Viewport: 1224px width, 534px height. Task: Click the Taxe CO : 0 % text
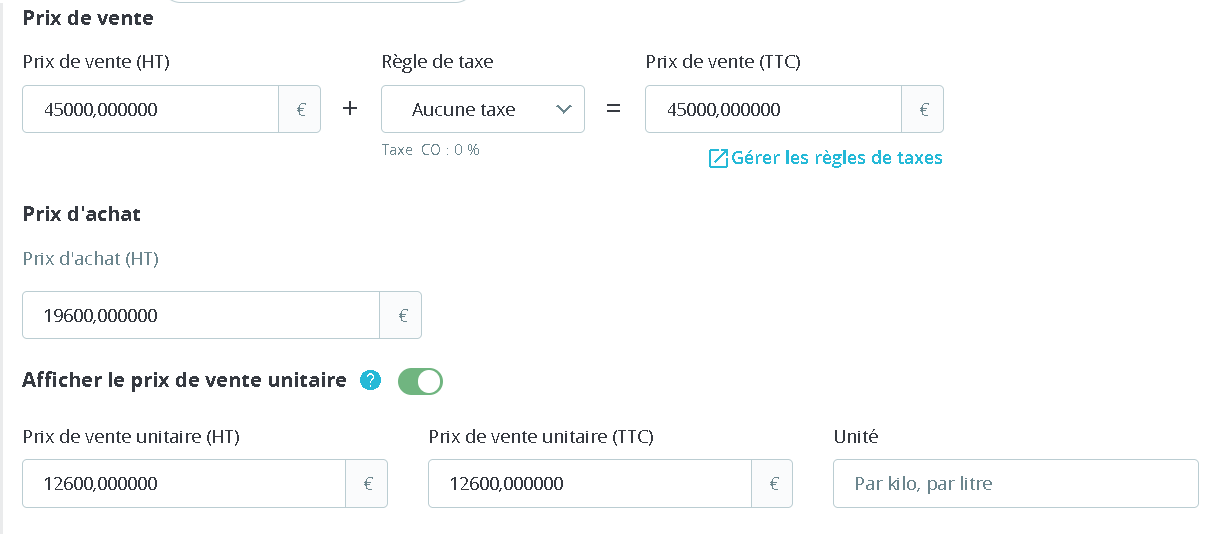click(x=431, y=150)
